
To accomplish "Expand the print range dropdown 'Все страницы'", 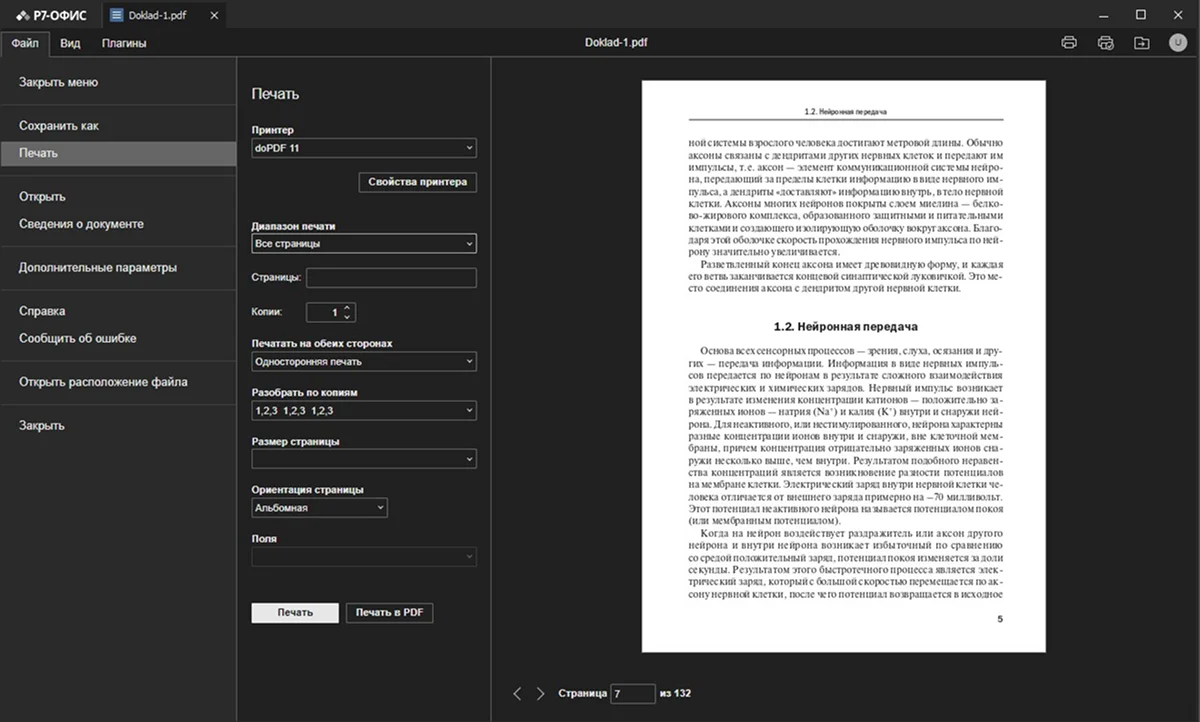I will click(364, 243).
